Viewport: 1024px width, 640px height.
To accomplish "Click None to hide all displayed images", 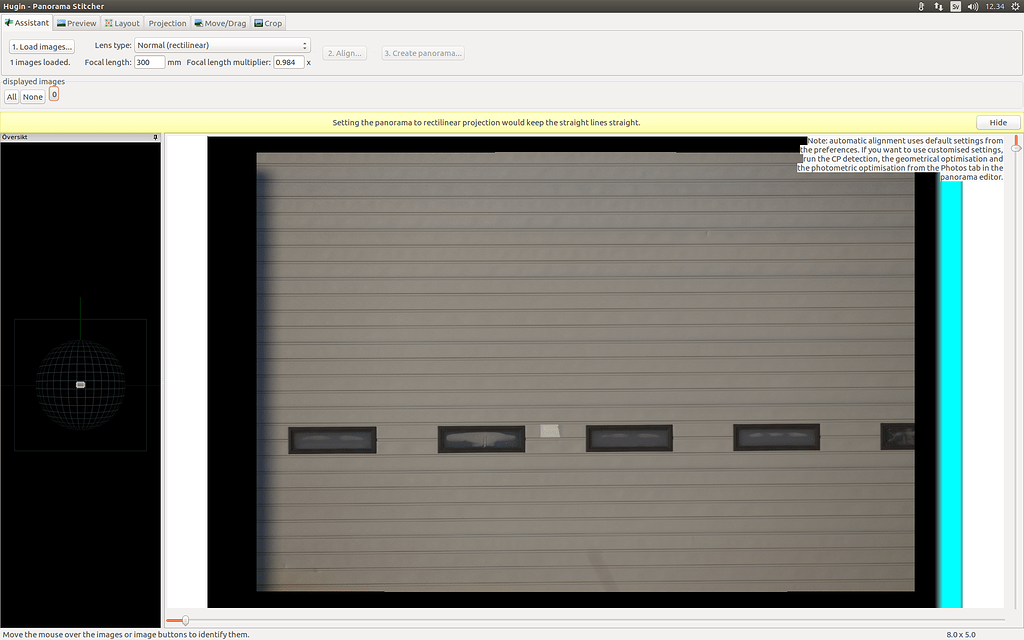I will point(32,96).
